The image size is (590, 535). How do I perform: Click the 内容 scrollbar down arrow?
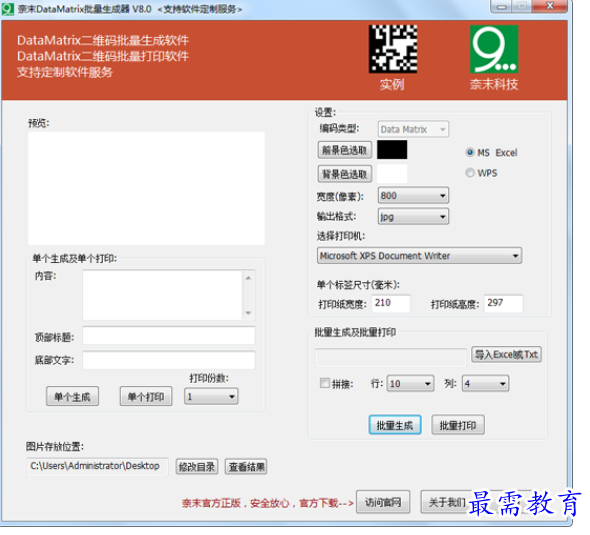coord(248,313)
